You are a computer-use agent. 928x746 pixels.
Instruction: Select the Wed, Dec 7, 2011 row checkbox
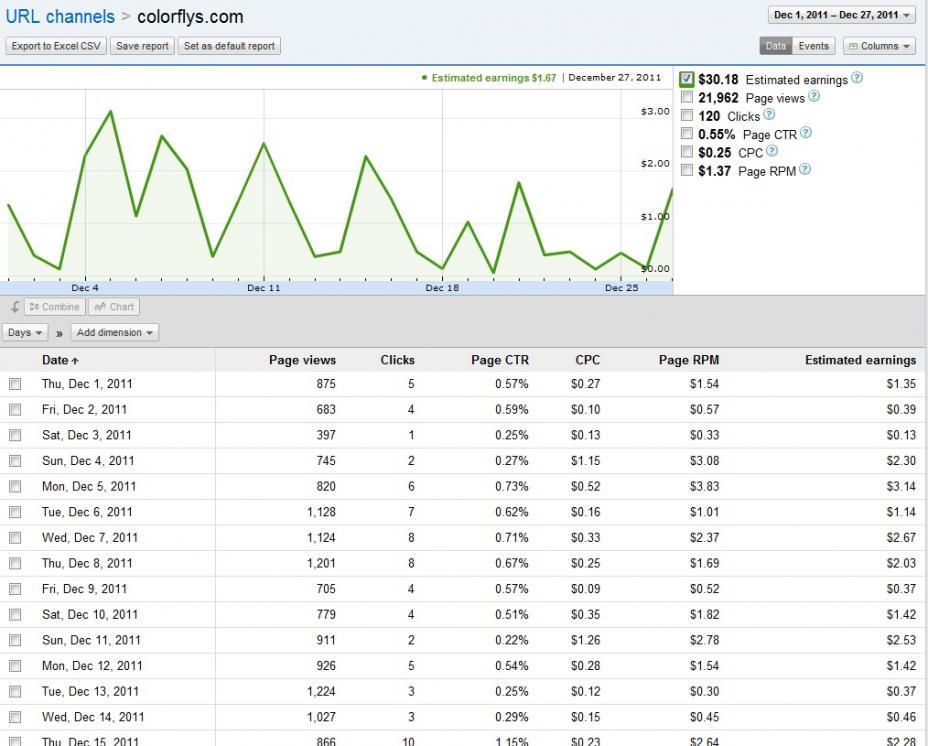tap(15, 538)
